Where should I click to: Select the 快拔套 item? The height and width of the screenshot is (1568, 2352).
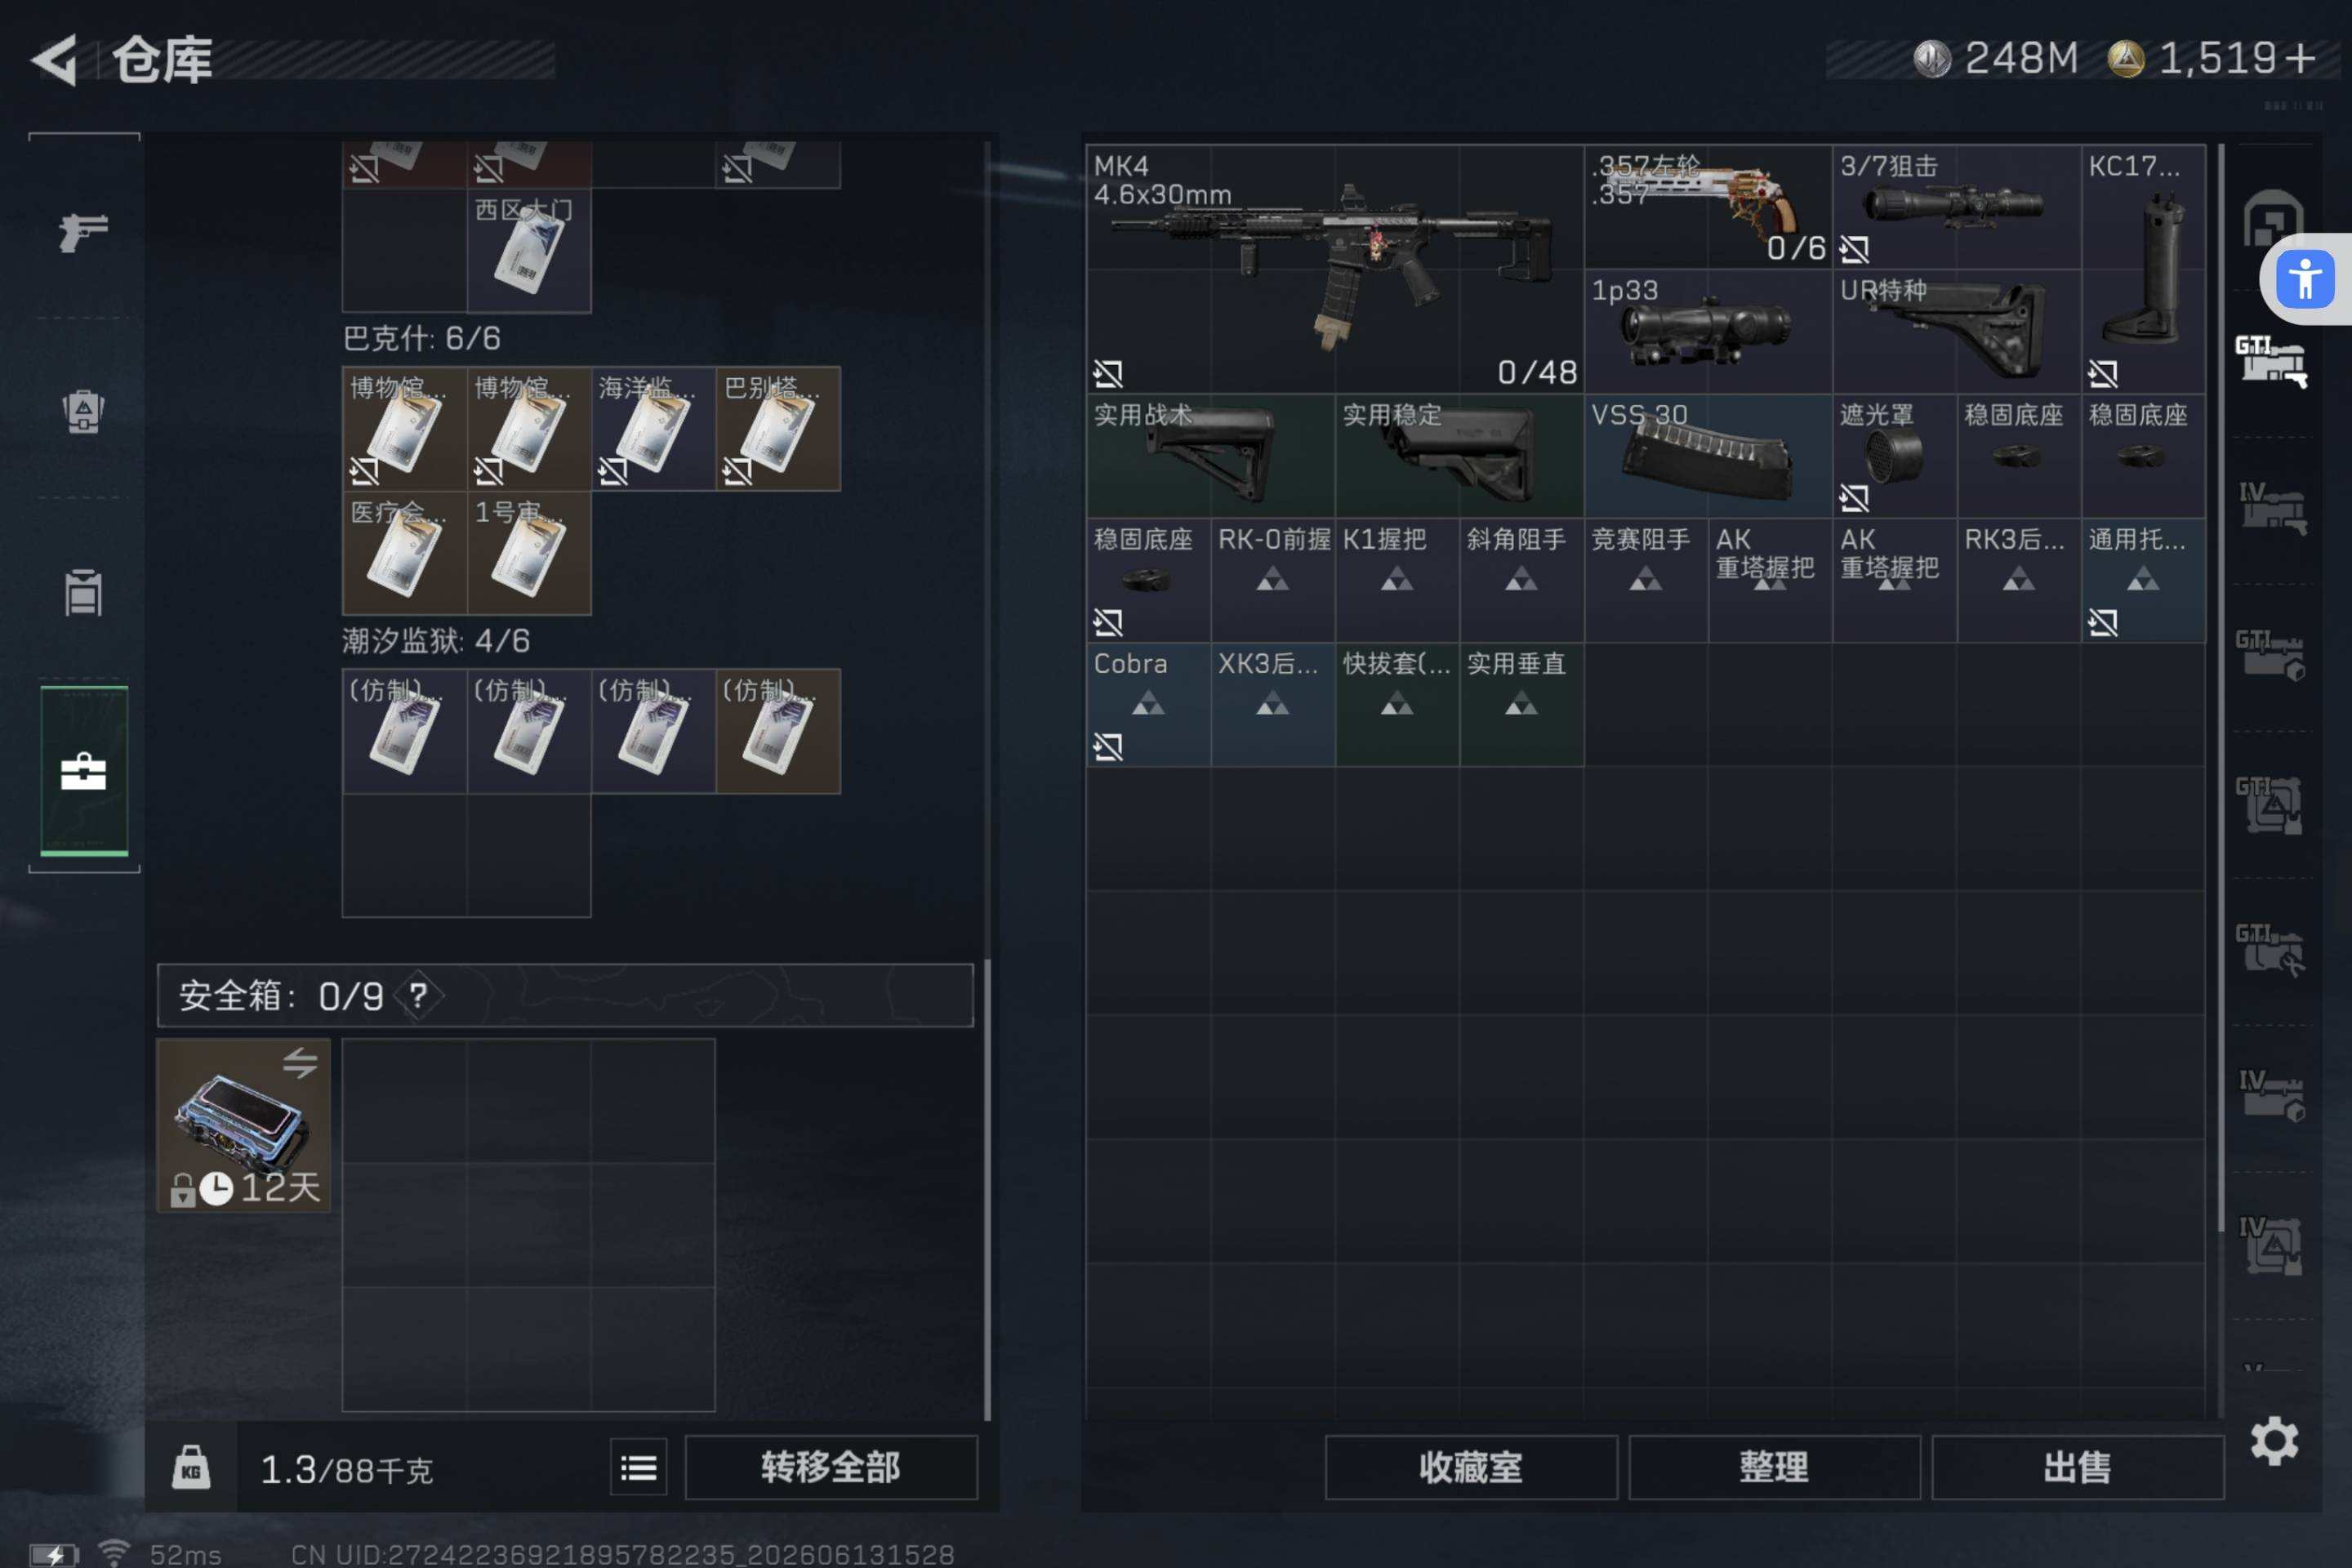point(1397,704)
